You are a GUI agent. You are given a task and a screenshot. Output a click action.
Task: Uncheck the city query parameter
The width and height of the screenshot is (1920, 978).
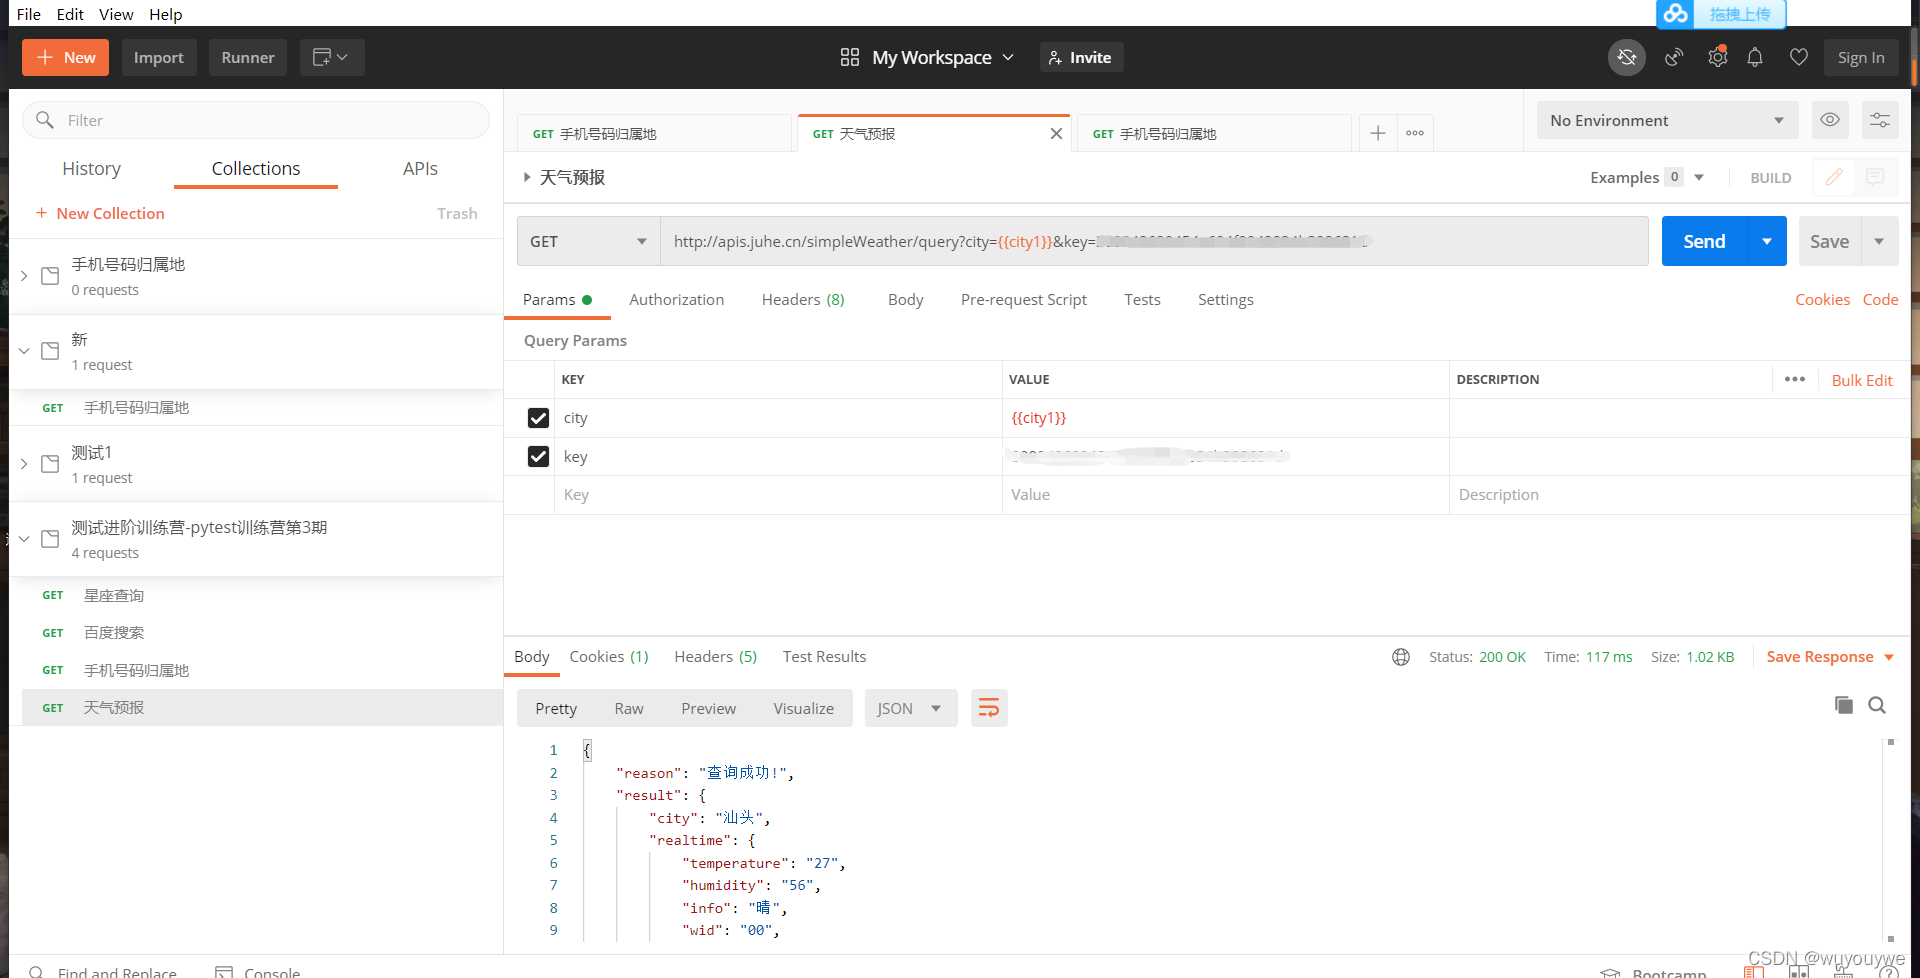click(538, 418)
